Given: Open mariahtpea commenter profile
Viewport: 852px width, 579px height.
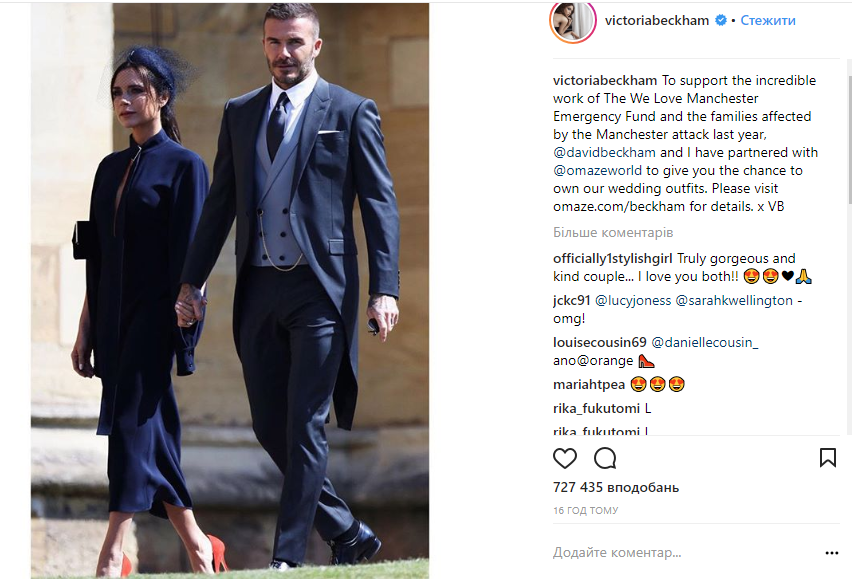Looking at the screenshot, I should point(589,385).
